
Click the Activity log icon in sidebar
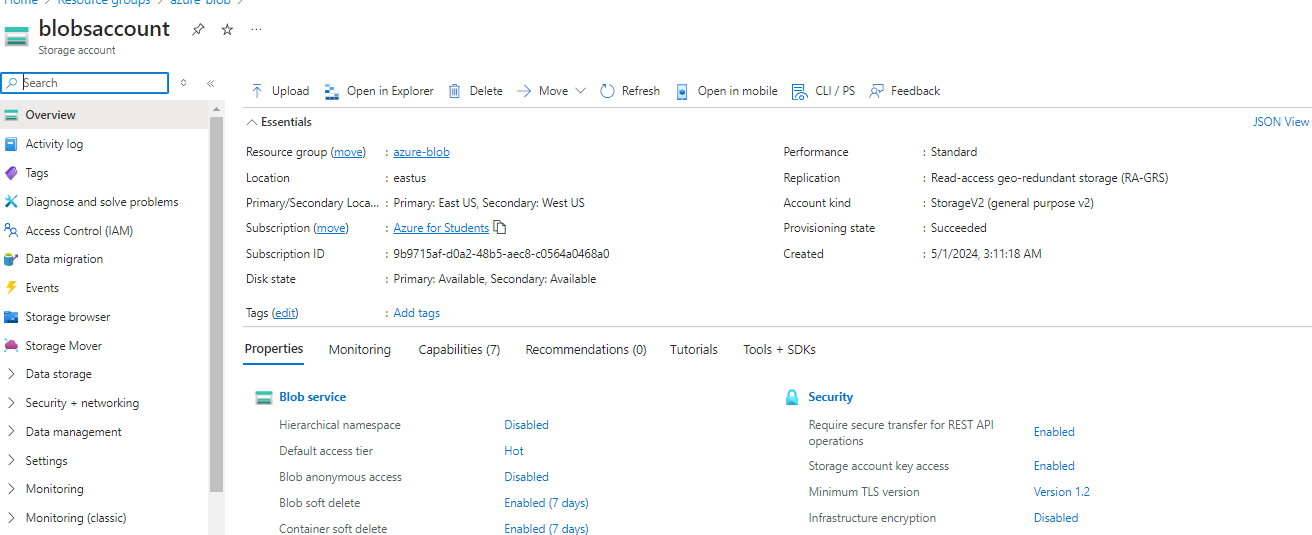11,144
